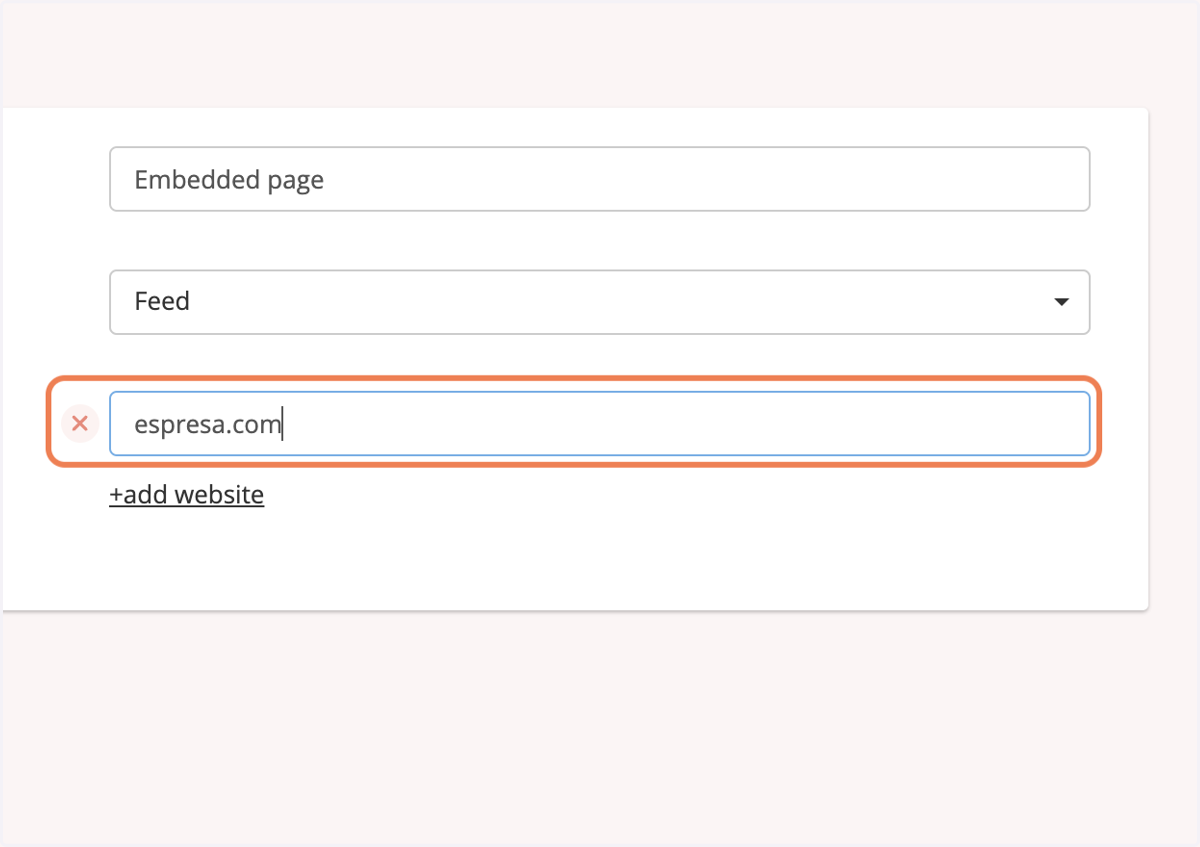Viewport: 1200px width, 847px height.
Task: Click the espresa.com website input field
Action: click(x=599, y=424)
